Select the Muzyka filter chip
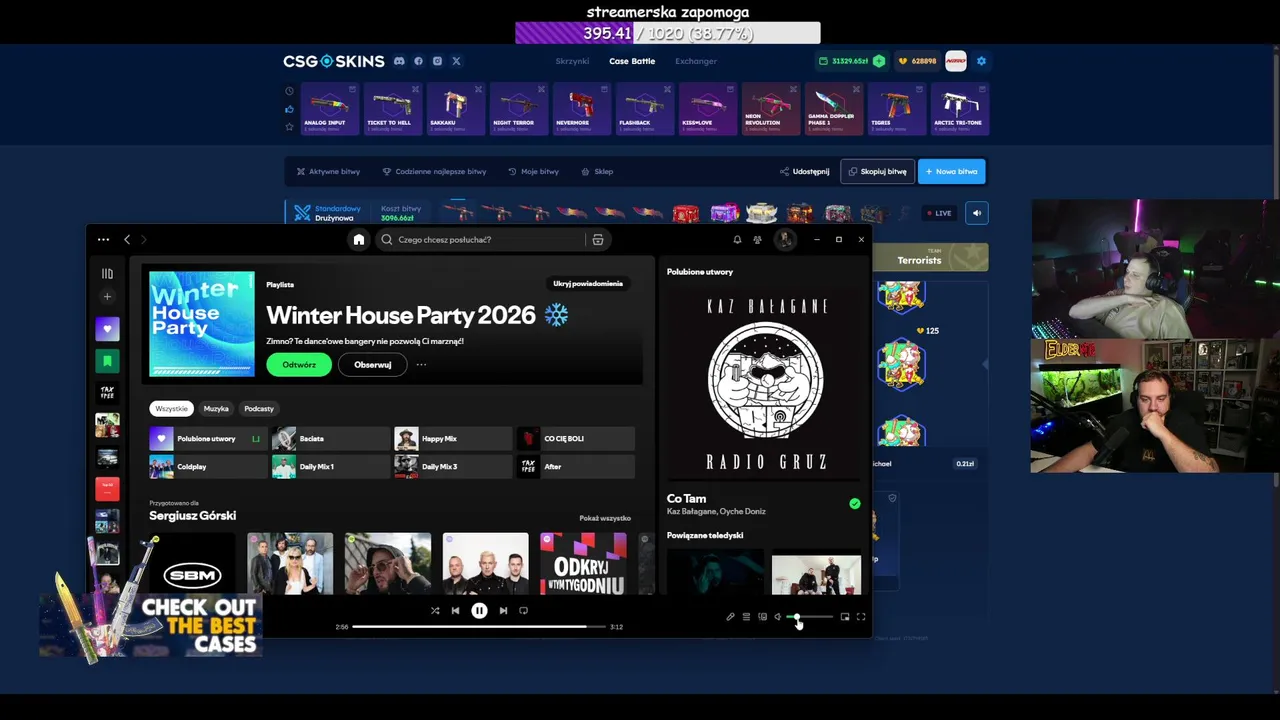 (216, 409)
